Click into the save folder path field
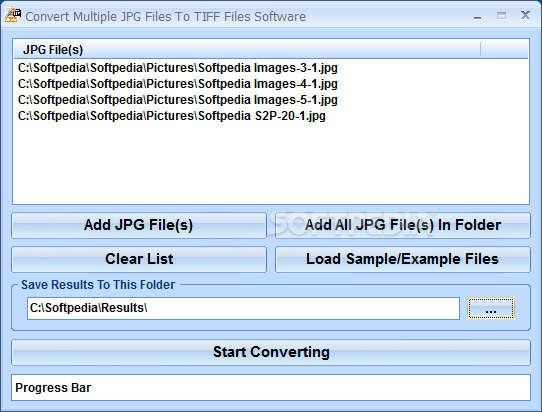The width and height of the screenshot is (542, 412). (243, 308)
